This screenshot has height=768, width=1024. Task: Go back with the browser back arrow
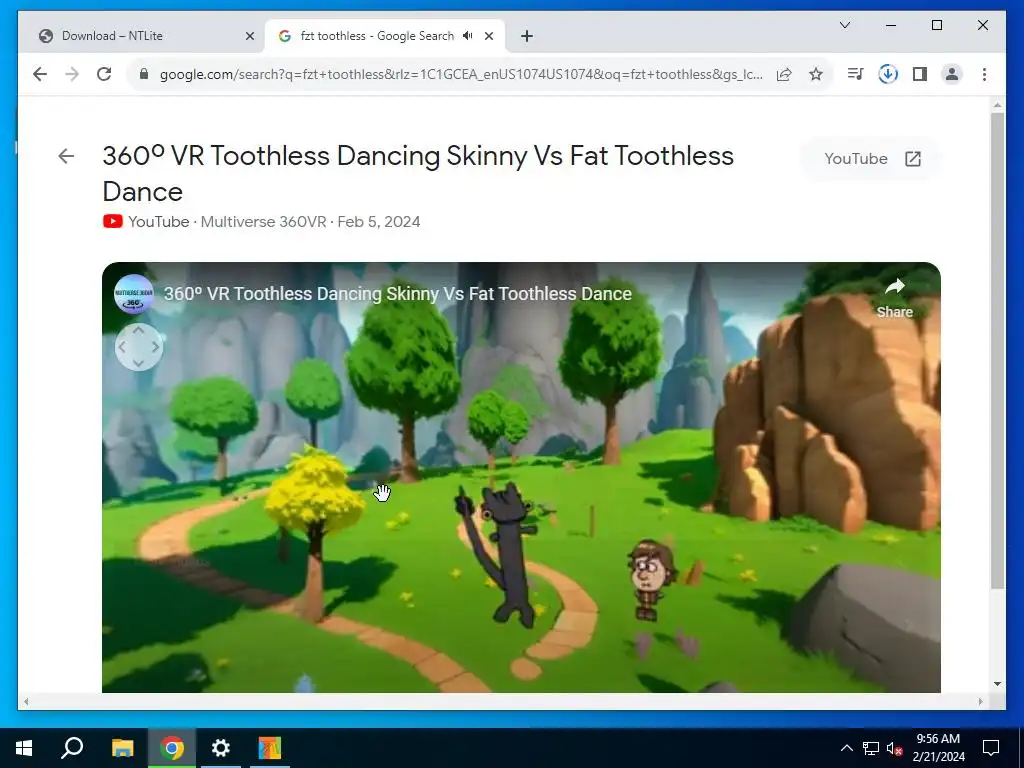coord(40,74)
